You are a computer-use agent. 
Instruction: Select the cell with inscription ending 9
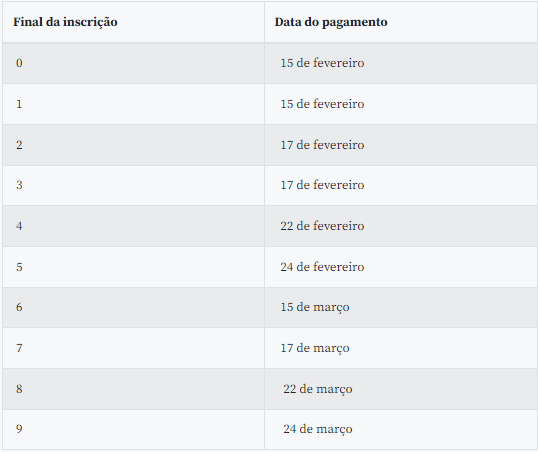point(133,429)
